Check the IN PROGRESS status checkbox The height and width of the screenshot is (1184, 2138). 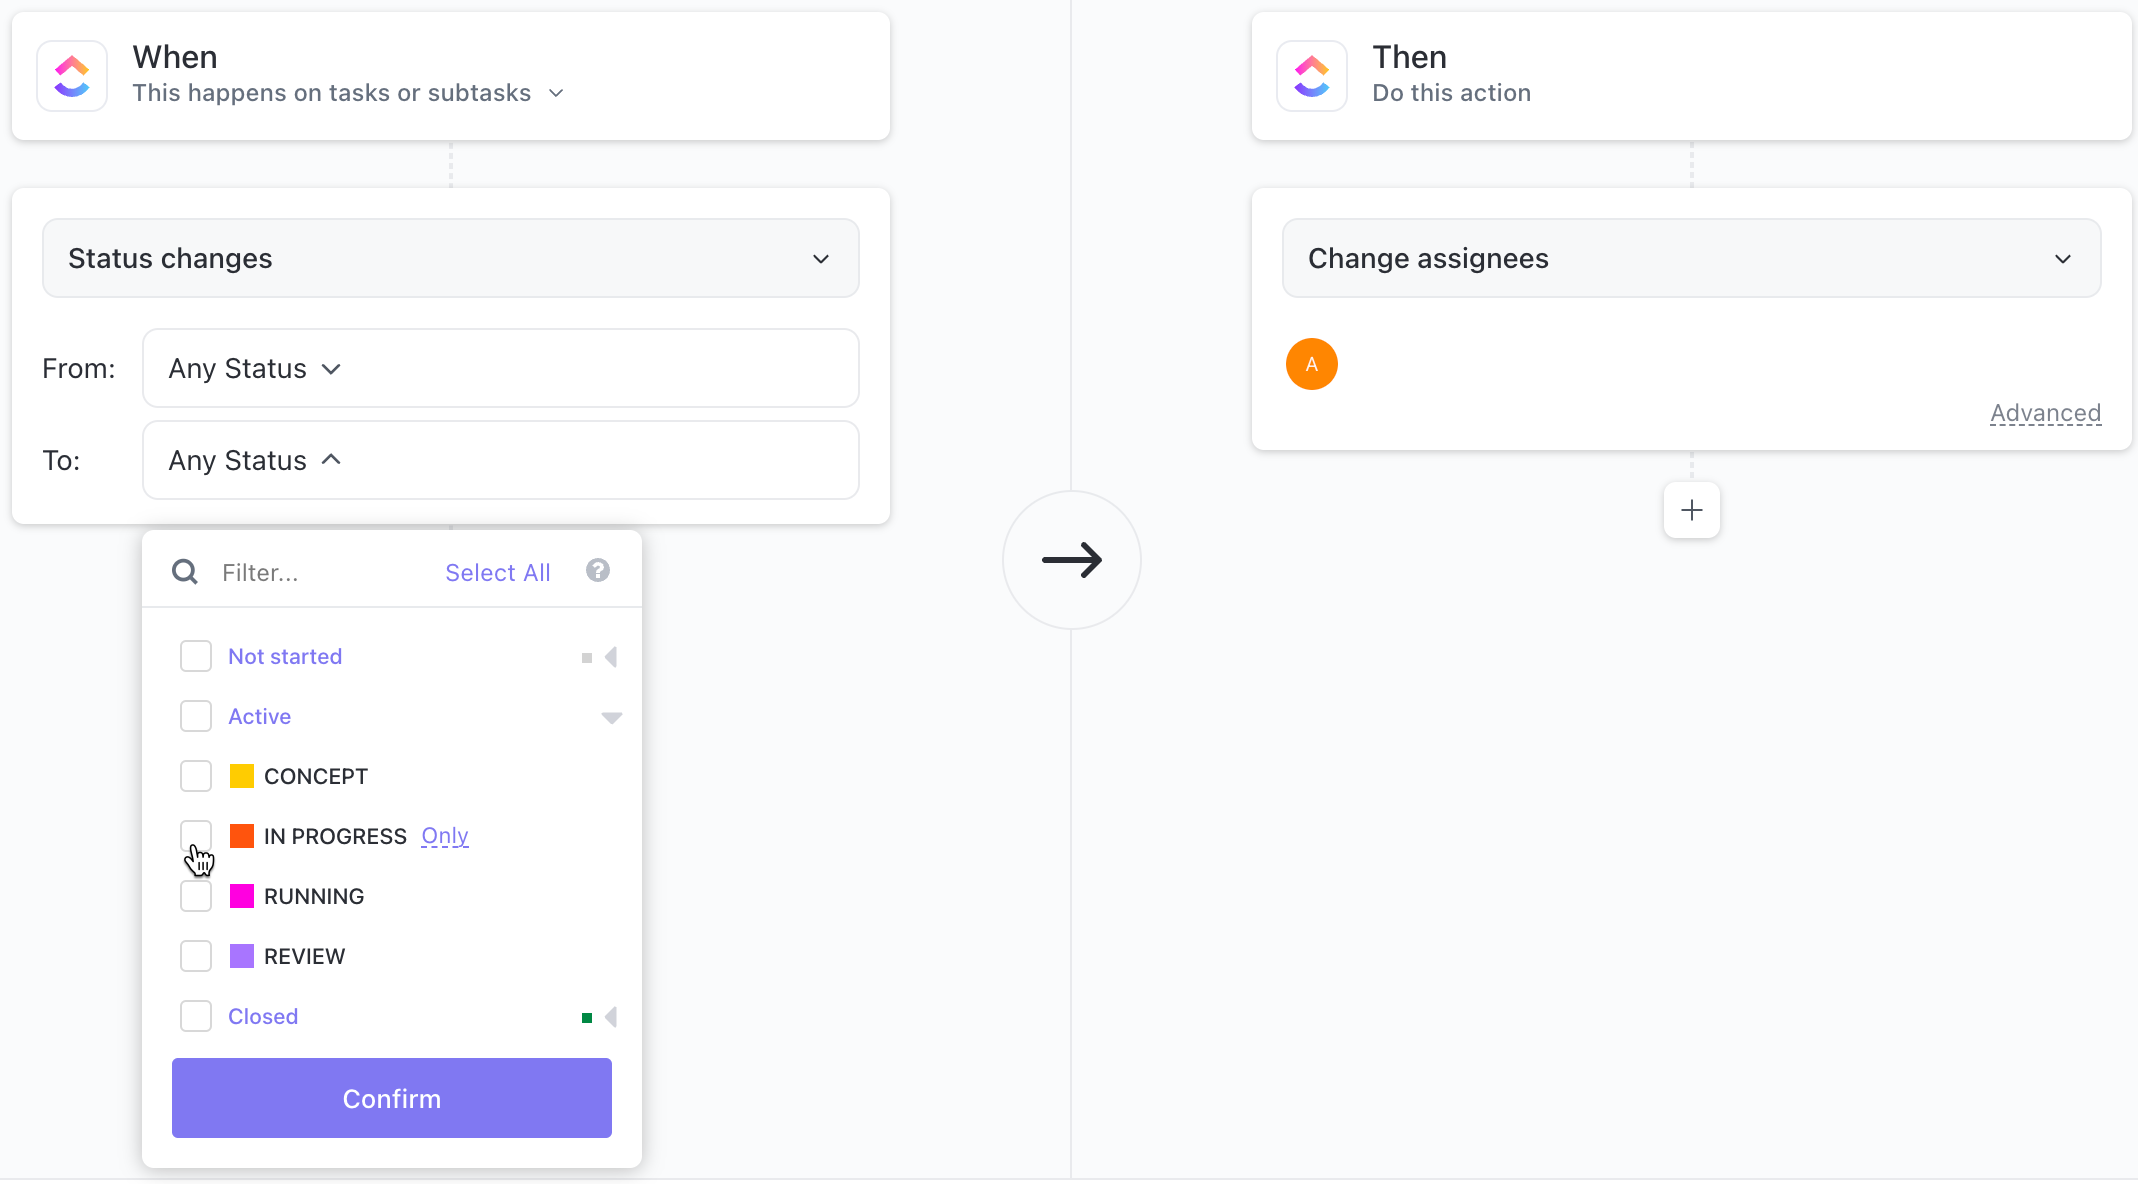[196, 836]
